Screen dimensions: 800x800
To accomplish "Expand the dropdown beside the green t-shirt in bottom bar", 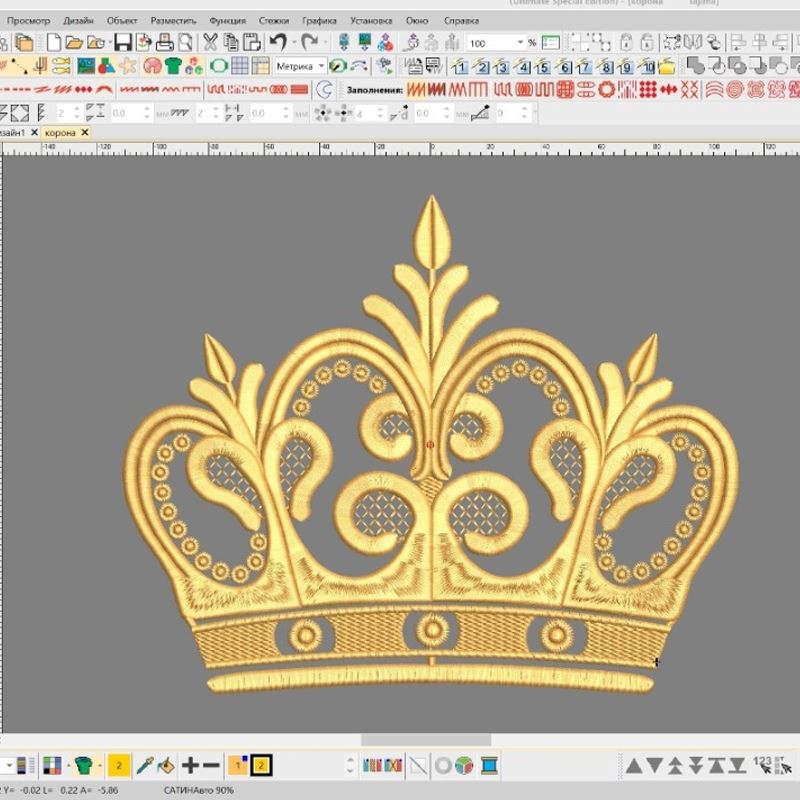I will click(99, 765).
